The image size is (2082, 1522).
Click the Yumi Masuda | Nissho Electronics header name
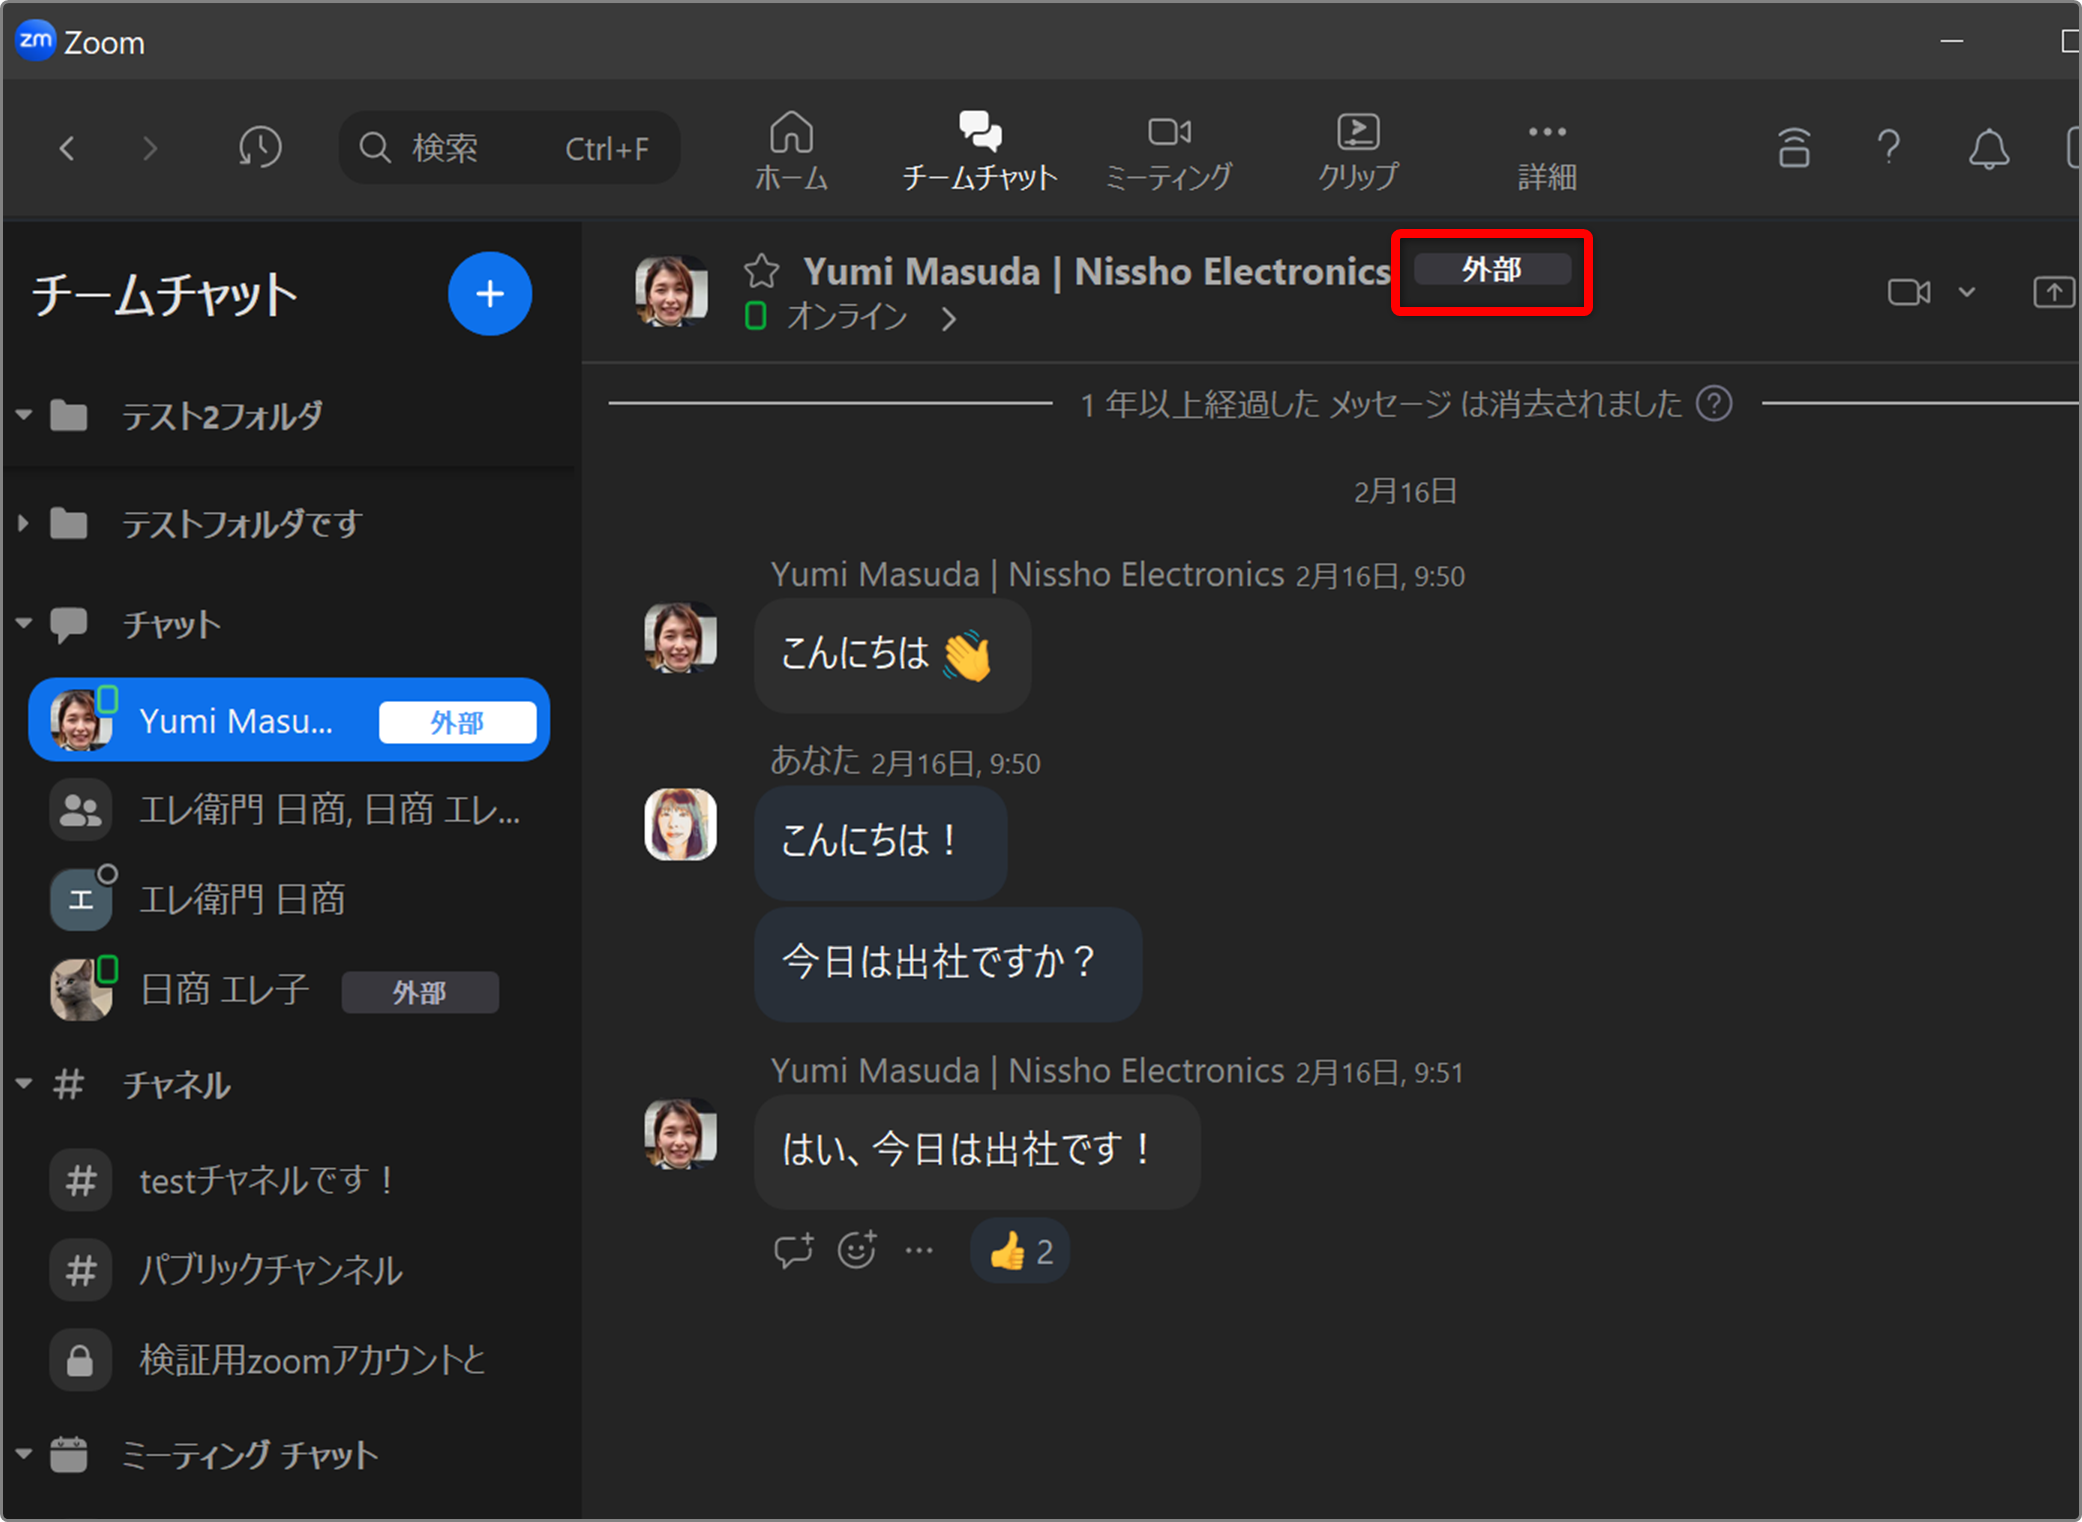click(1096, 272)
